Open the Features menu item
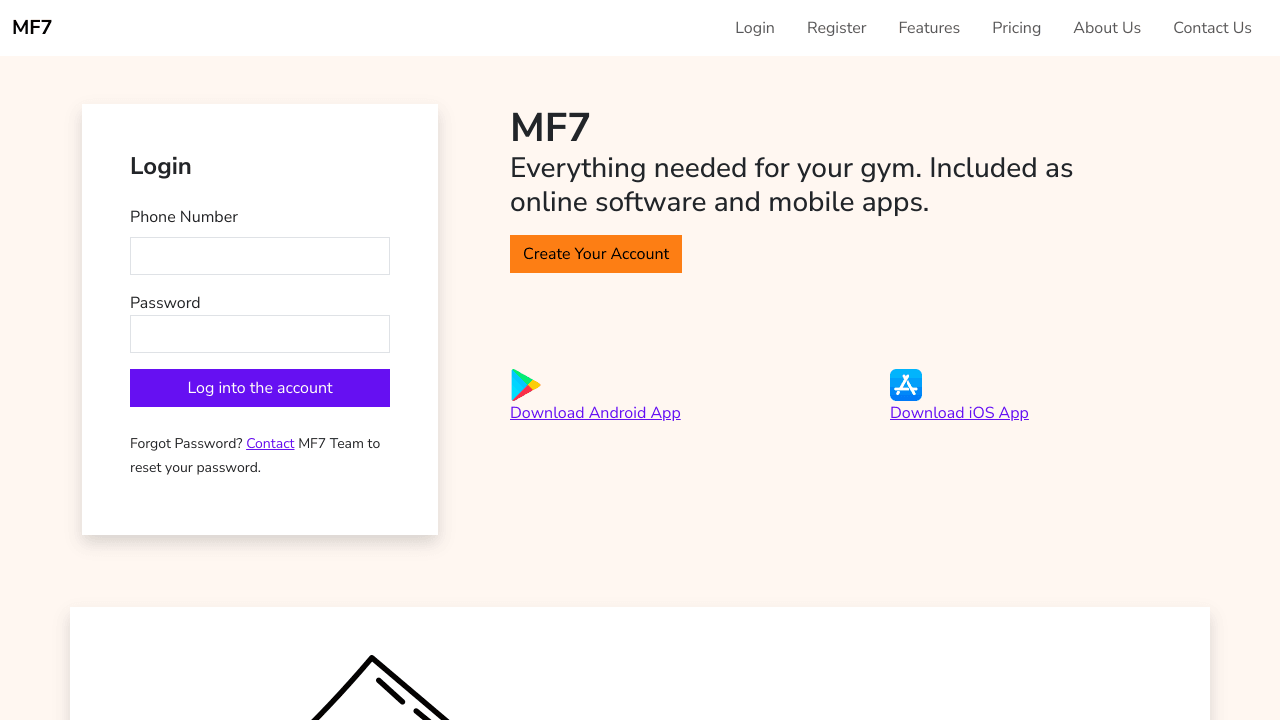This screenshot has height=720, width=1280. point(929,28)
